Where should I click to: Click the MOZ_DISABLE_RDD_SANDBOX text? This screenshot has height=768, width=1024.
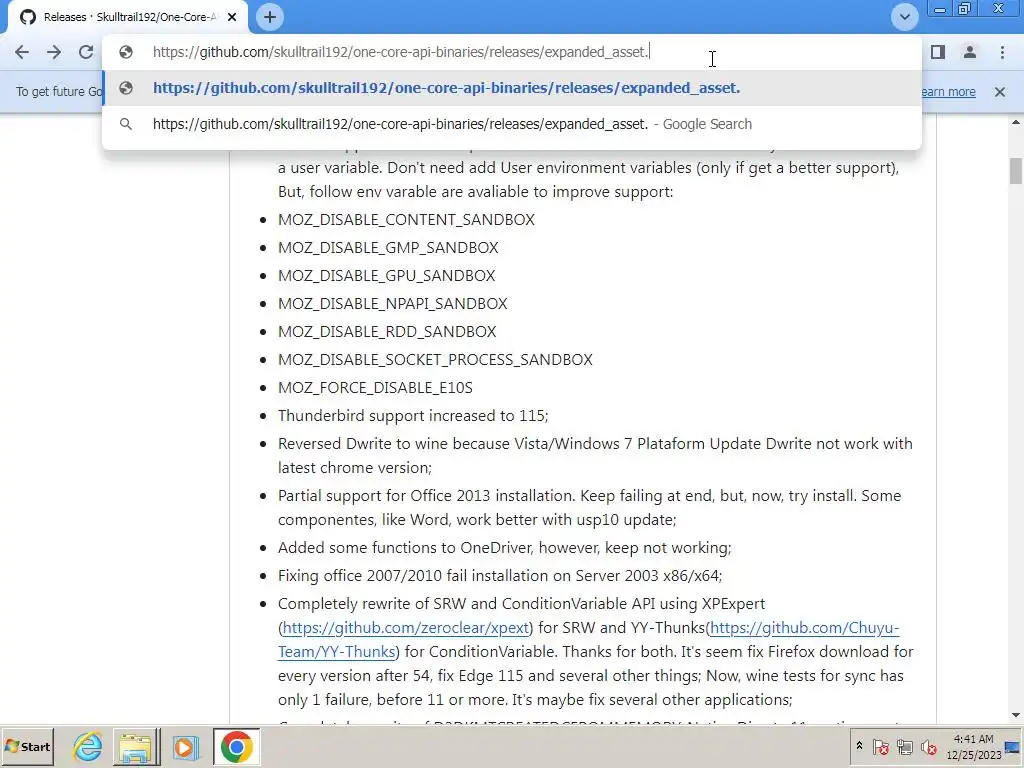coord(387,332)
